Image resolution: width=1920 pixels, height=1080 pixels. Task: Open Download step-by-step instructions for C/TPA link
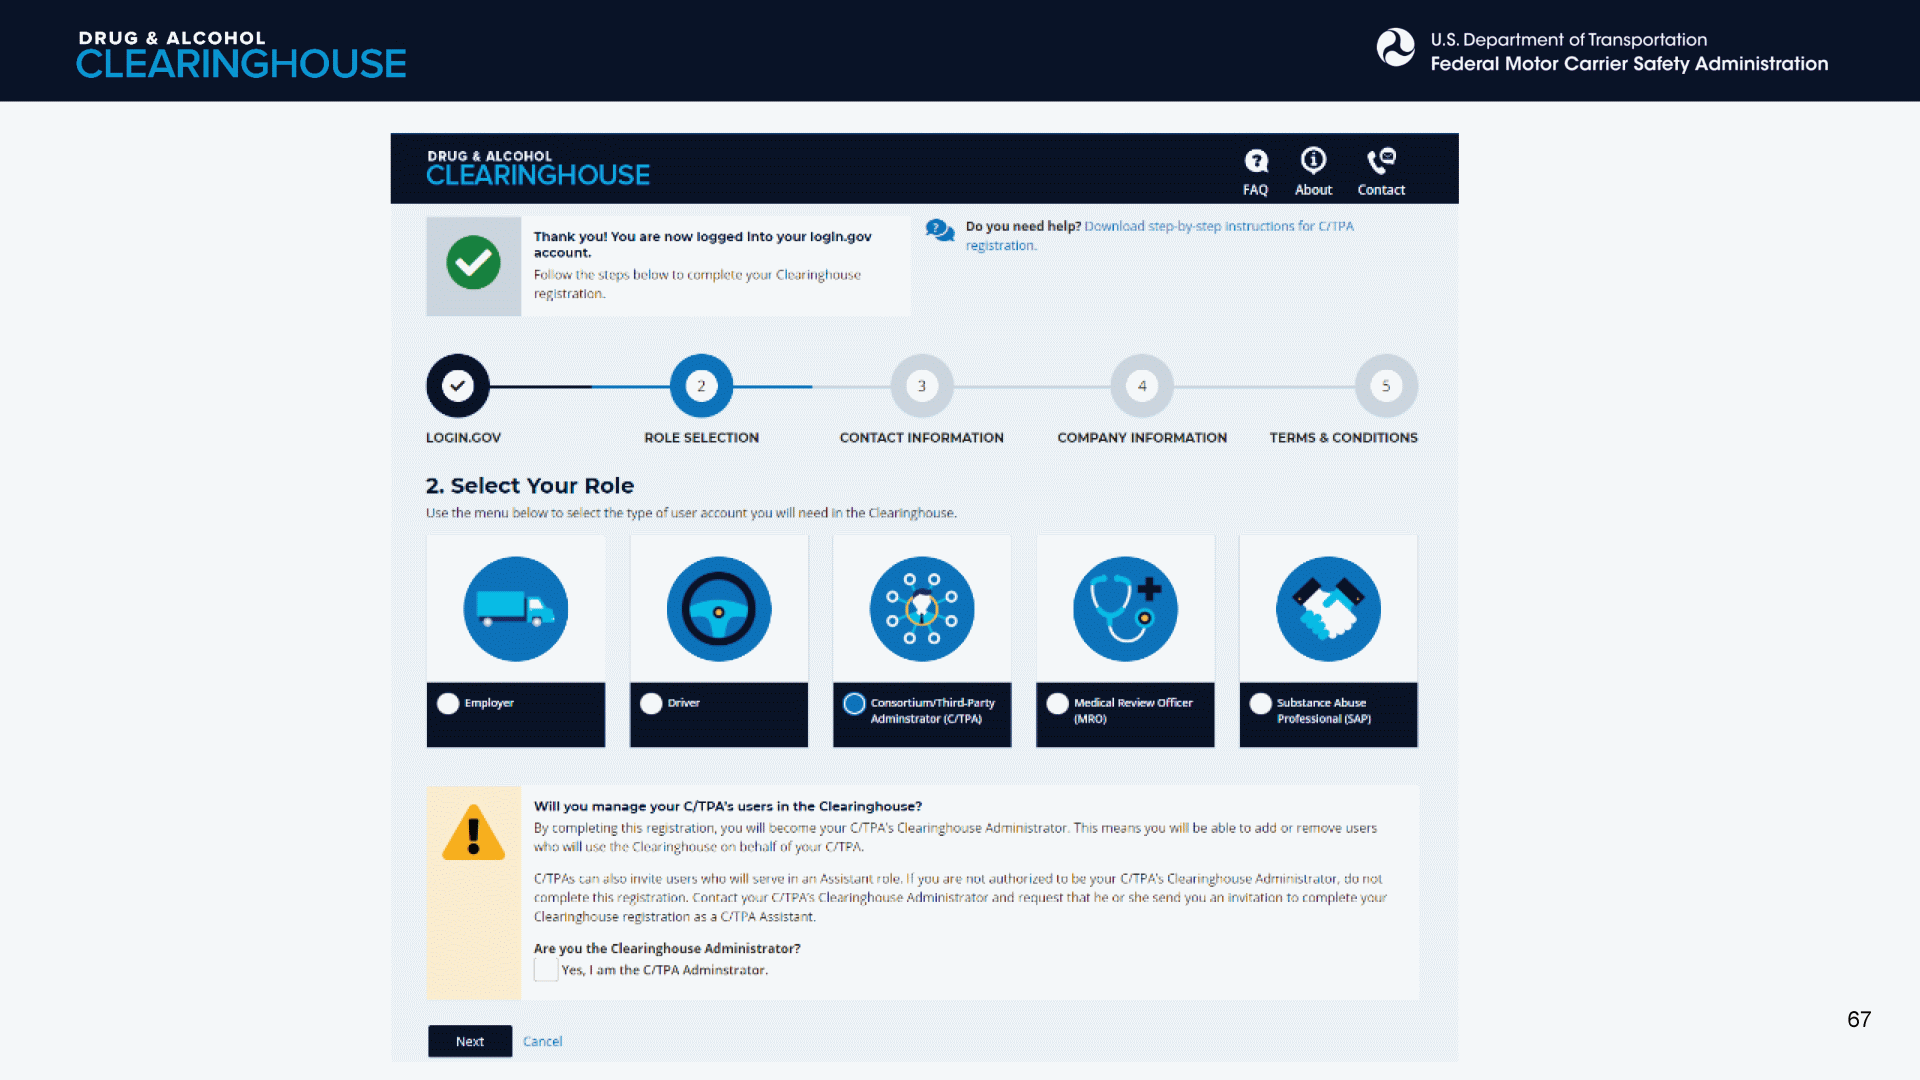click(1218, 226)
